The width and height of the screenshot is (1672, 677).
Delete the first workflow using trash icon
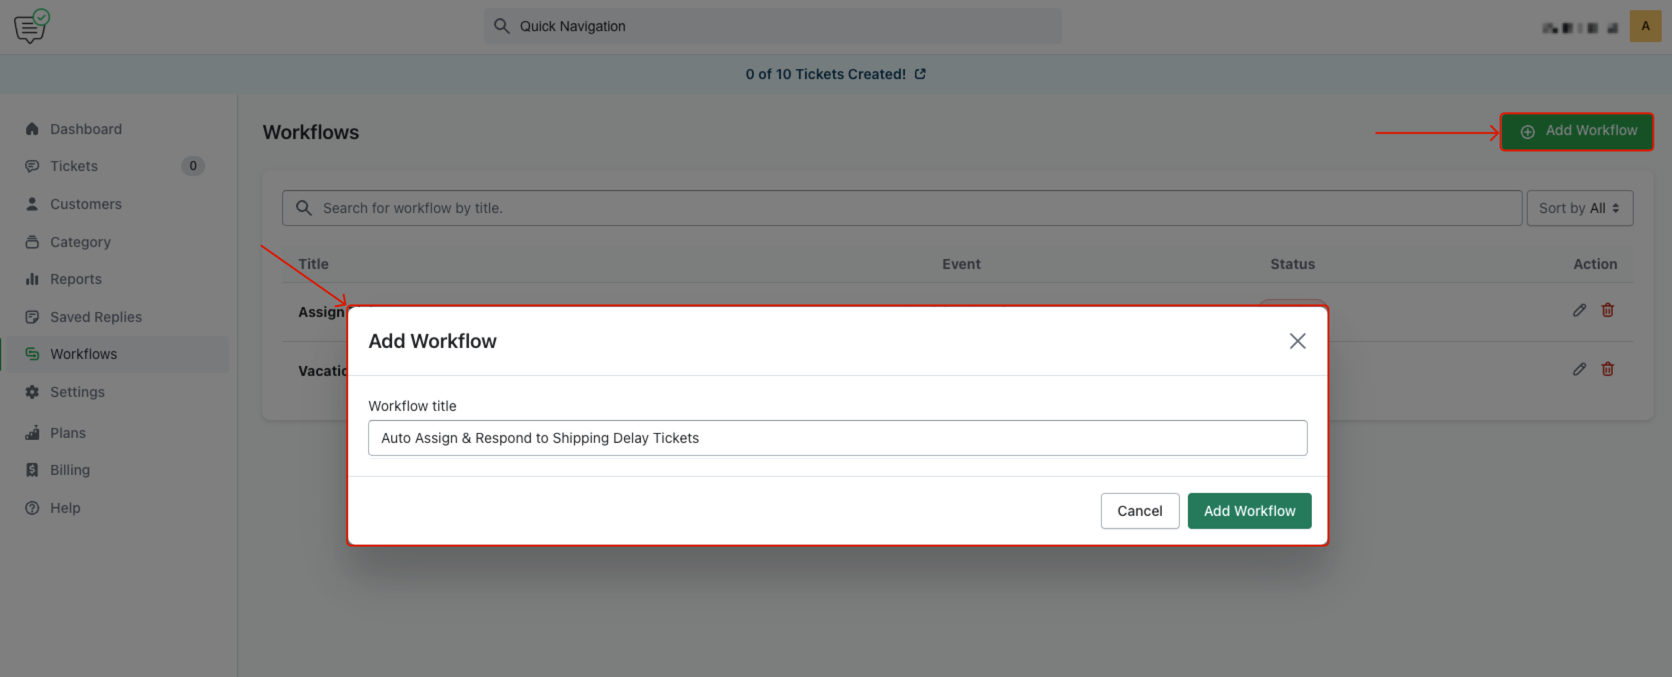click(1607, 310)
